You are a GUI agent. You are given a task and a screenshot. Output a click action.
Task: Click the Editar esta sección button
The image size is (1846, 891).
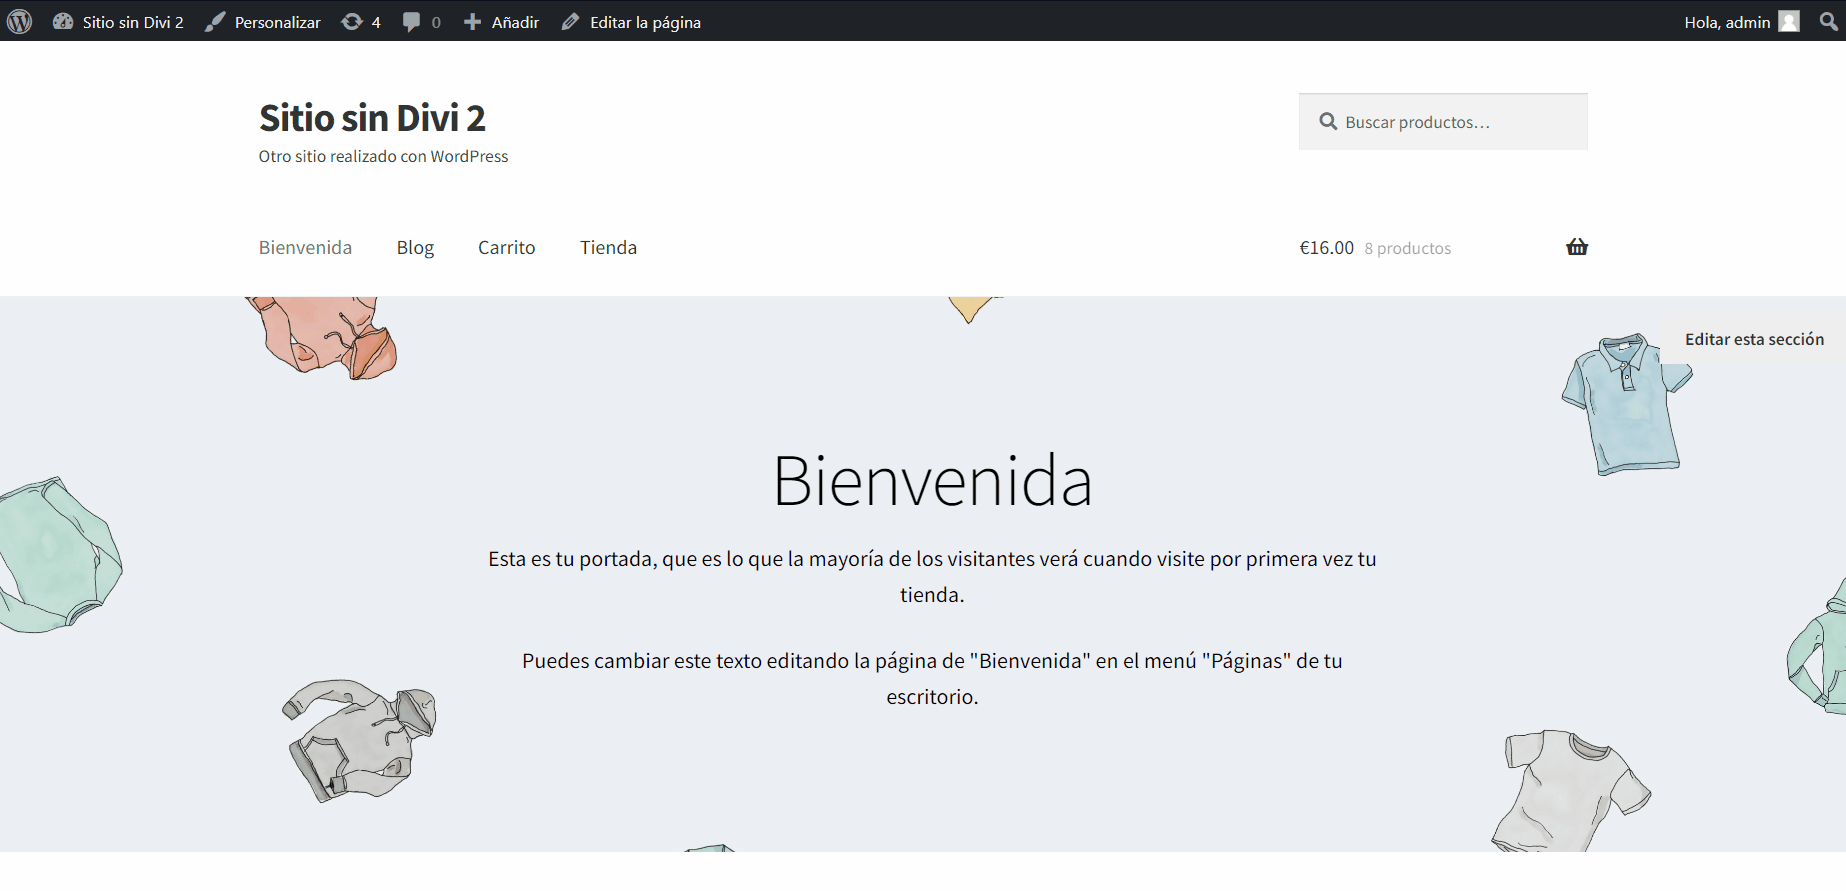(x=1754, y=339)
